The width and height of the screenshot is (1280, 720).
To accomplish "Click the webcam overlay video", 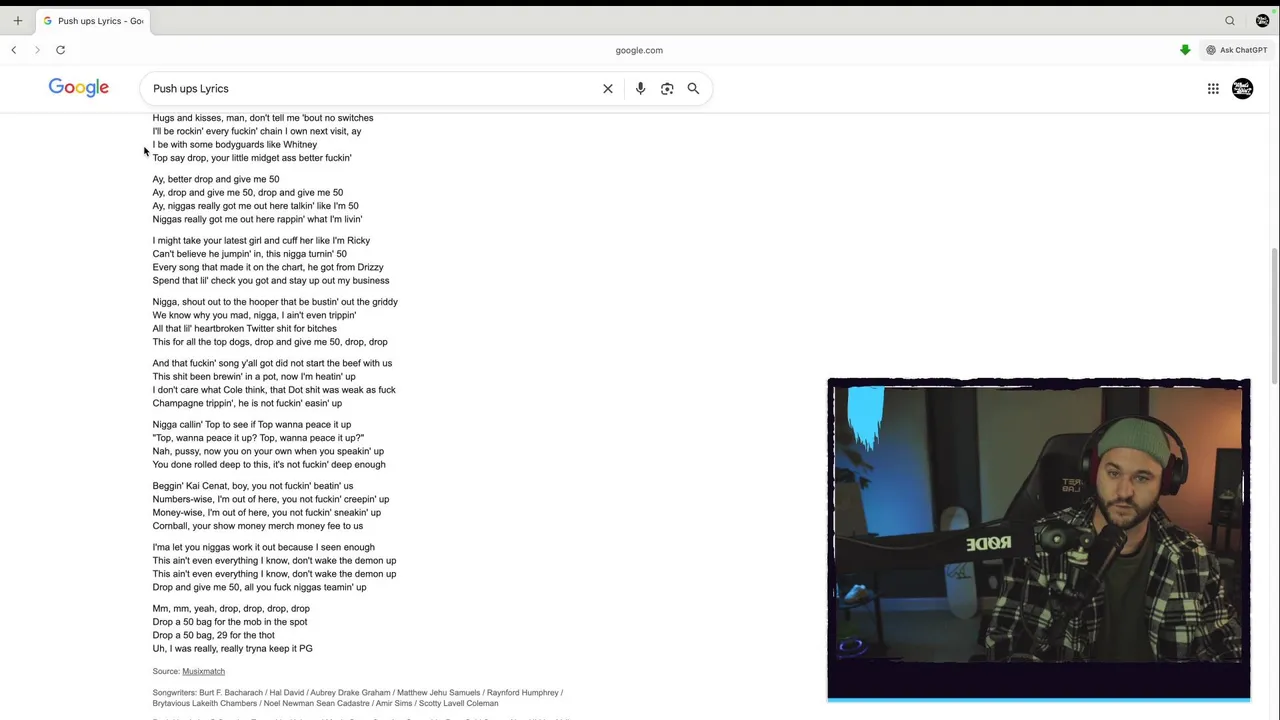I will coord(1039,540).
